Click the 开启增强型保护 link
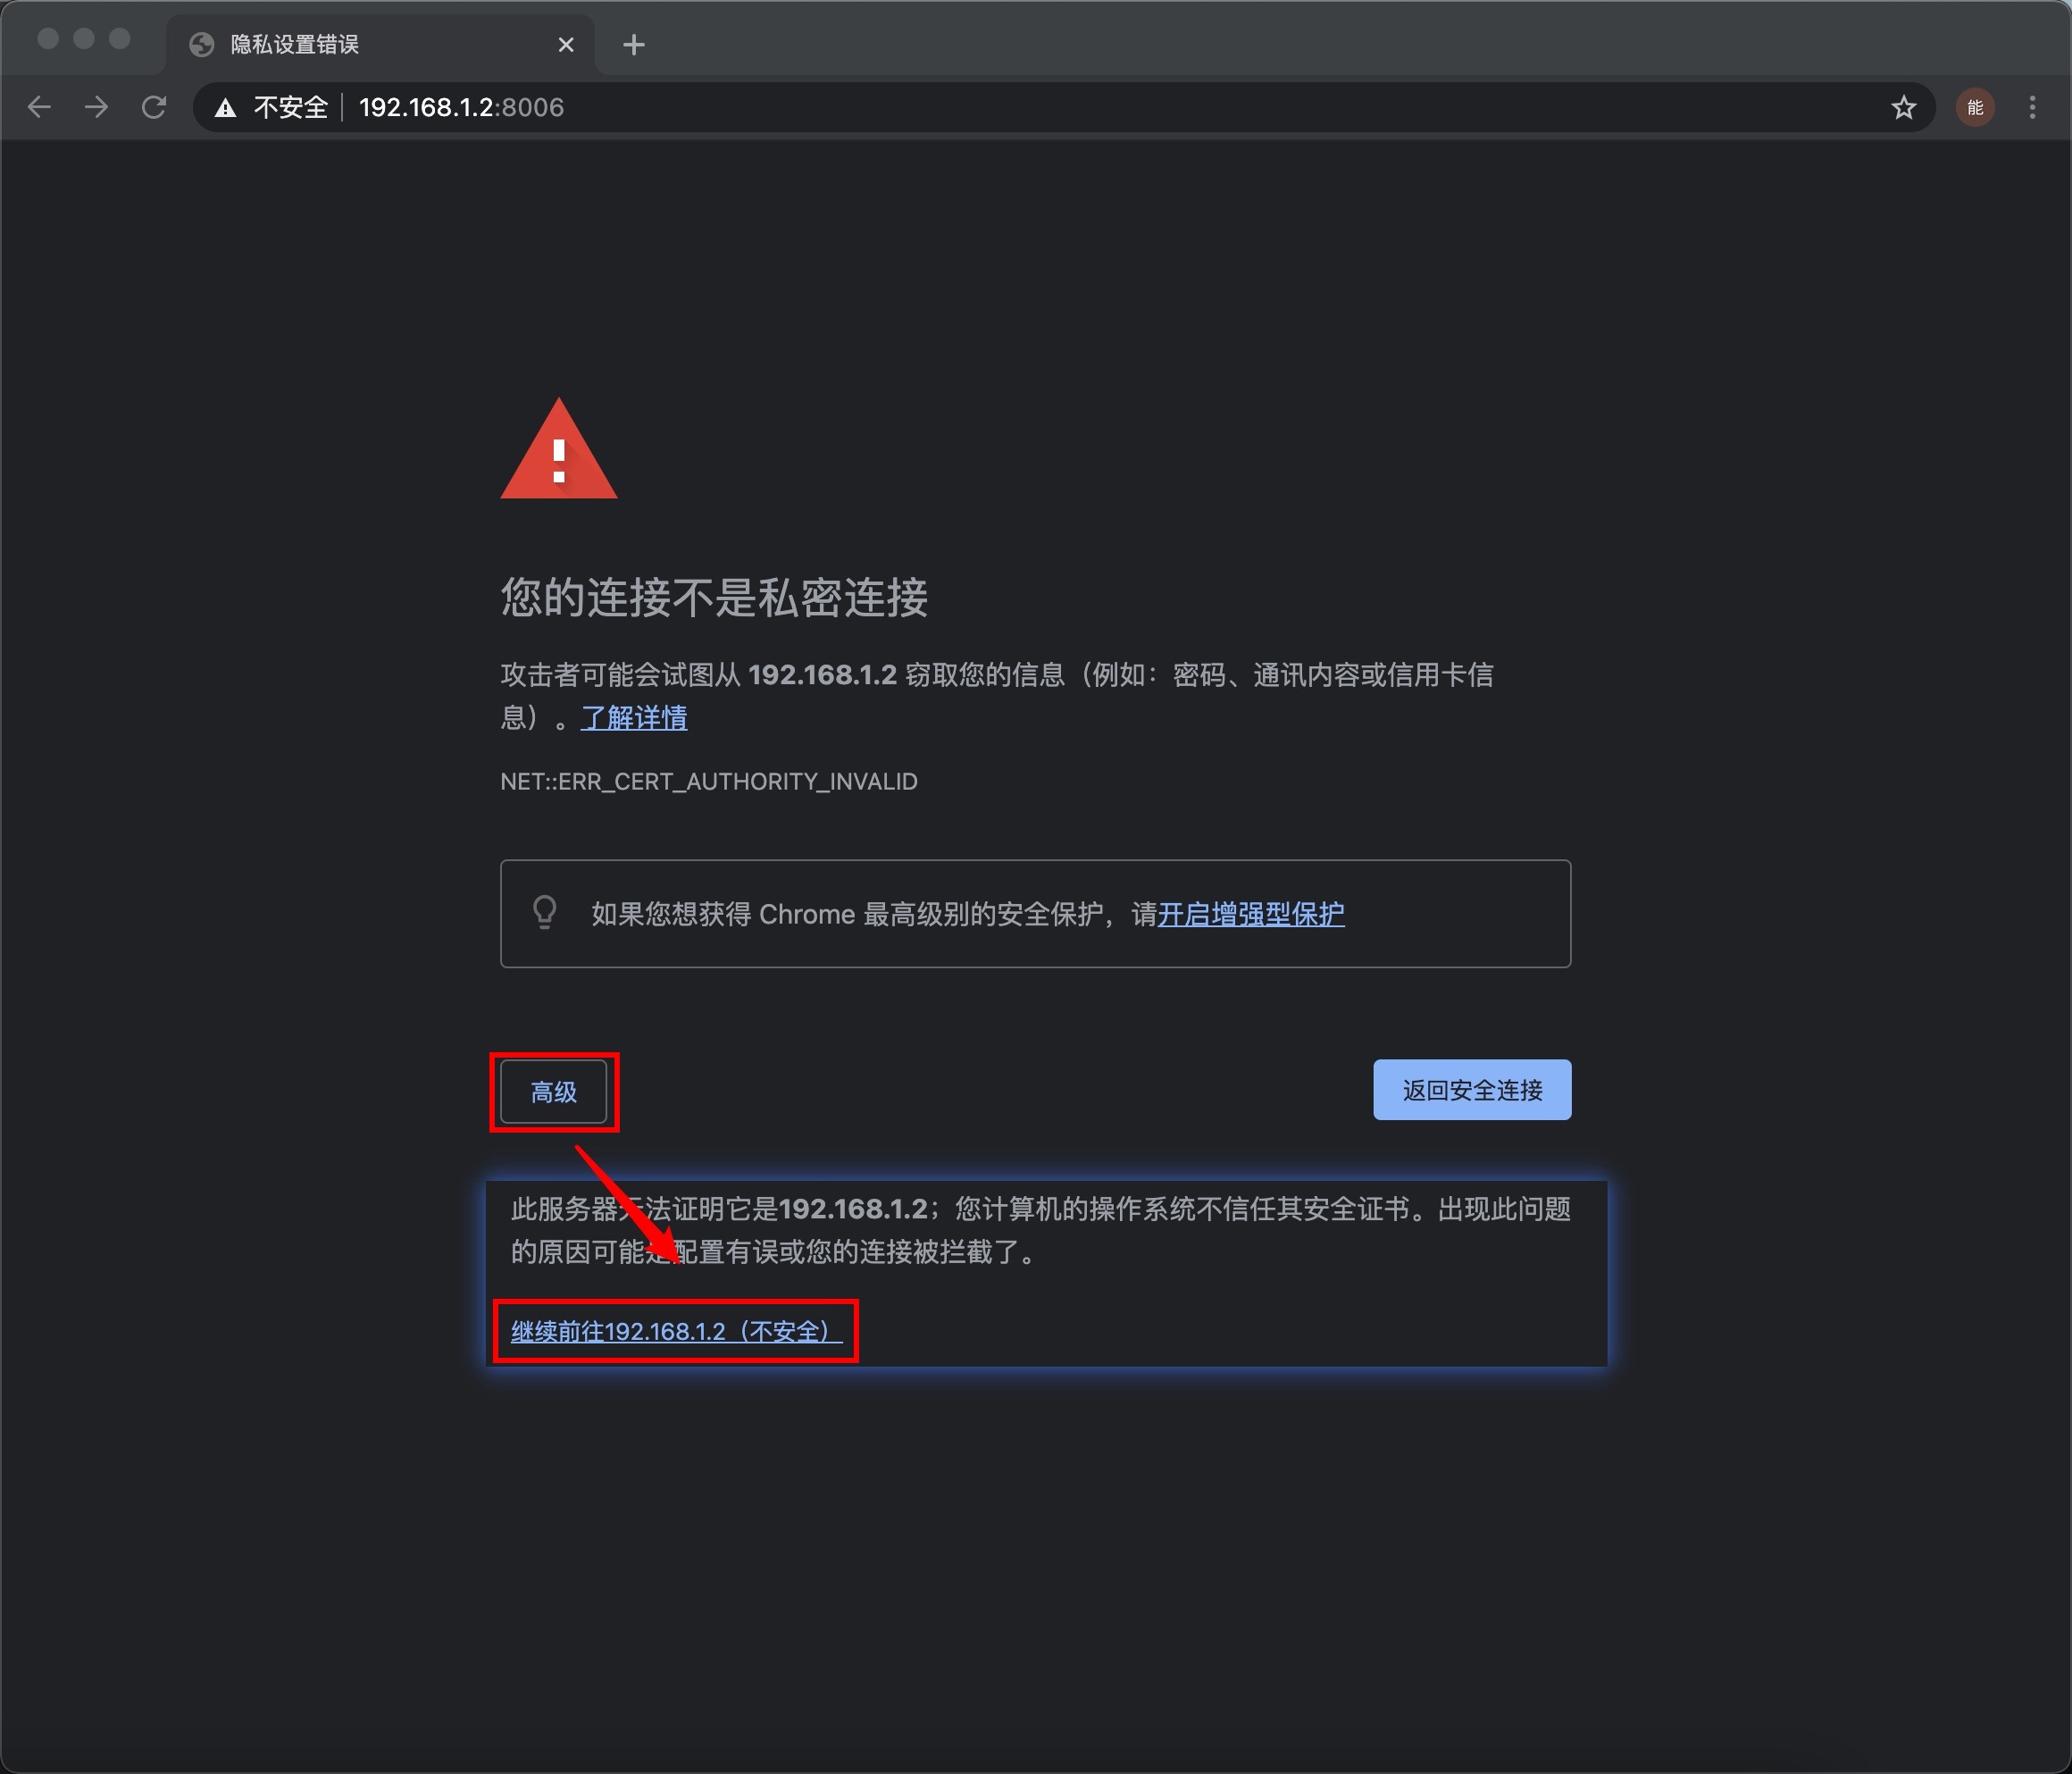 (1250, 914)
